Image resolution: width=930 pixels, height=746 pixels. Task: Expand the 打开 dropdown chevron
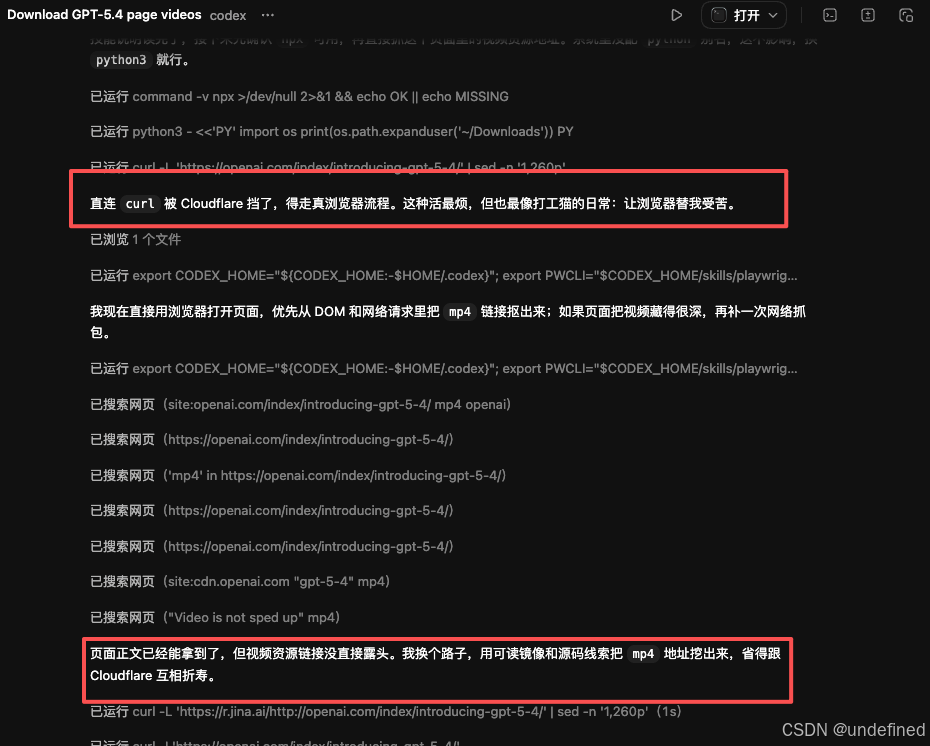tap(773, 15)
